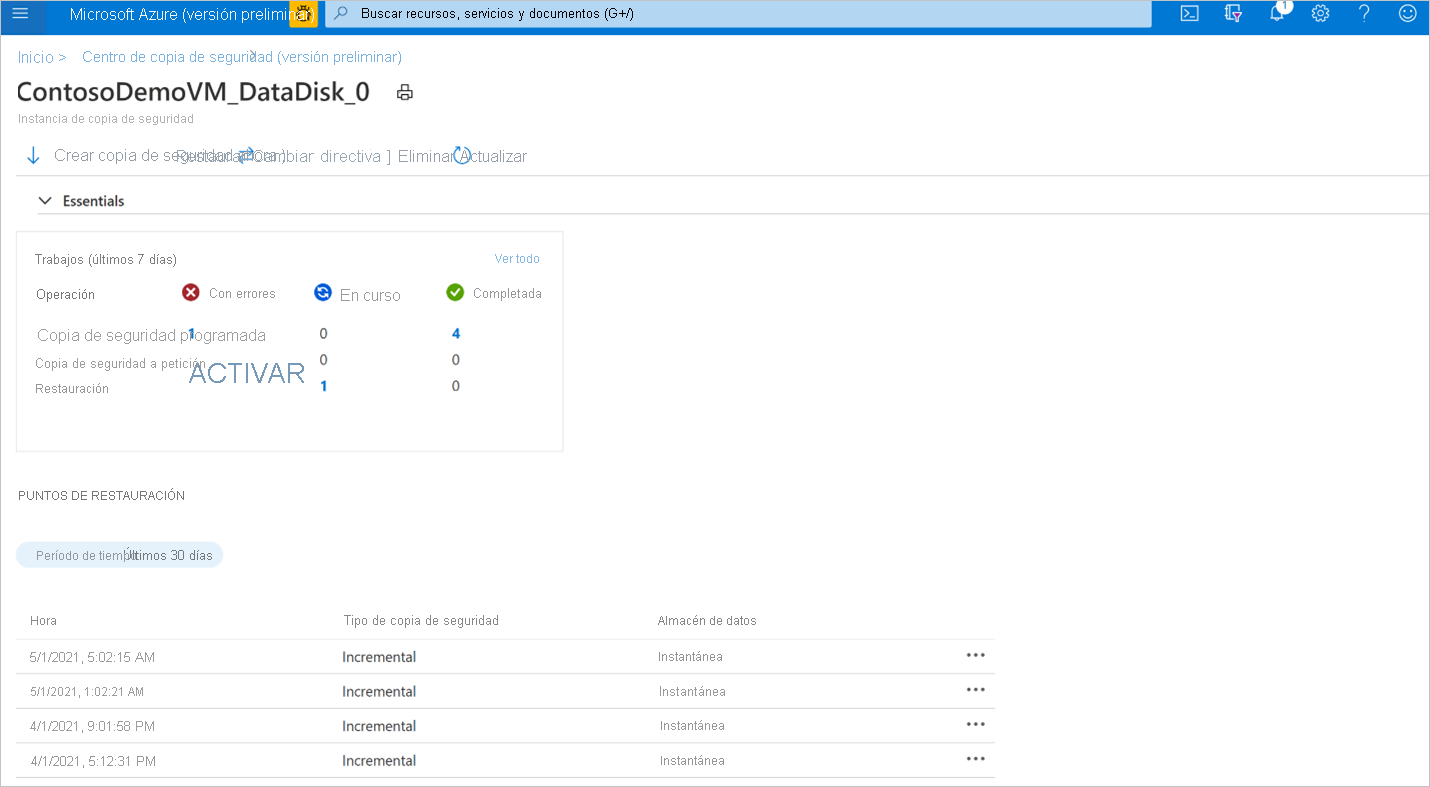Click Incremental in the 5:02:15 AM row
The image size is (1430, 787).
pyautogui.click(x=379, y=657)
